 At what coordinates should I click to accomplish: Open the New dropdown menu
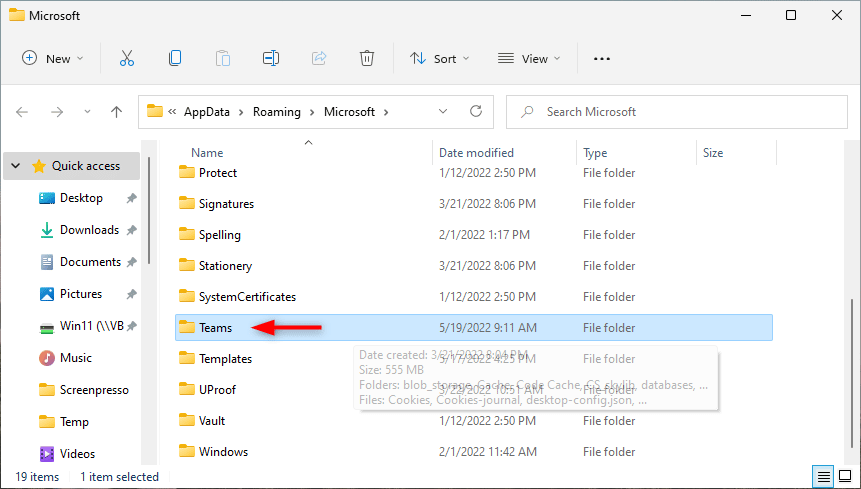click(52, 58)
